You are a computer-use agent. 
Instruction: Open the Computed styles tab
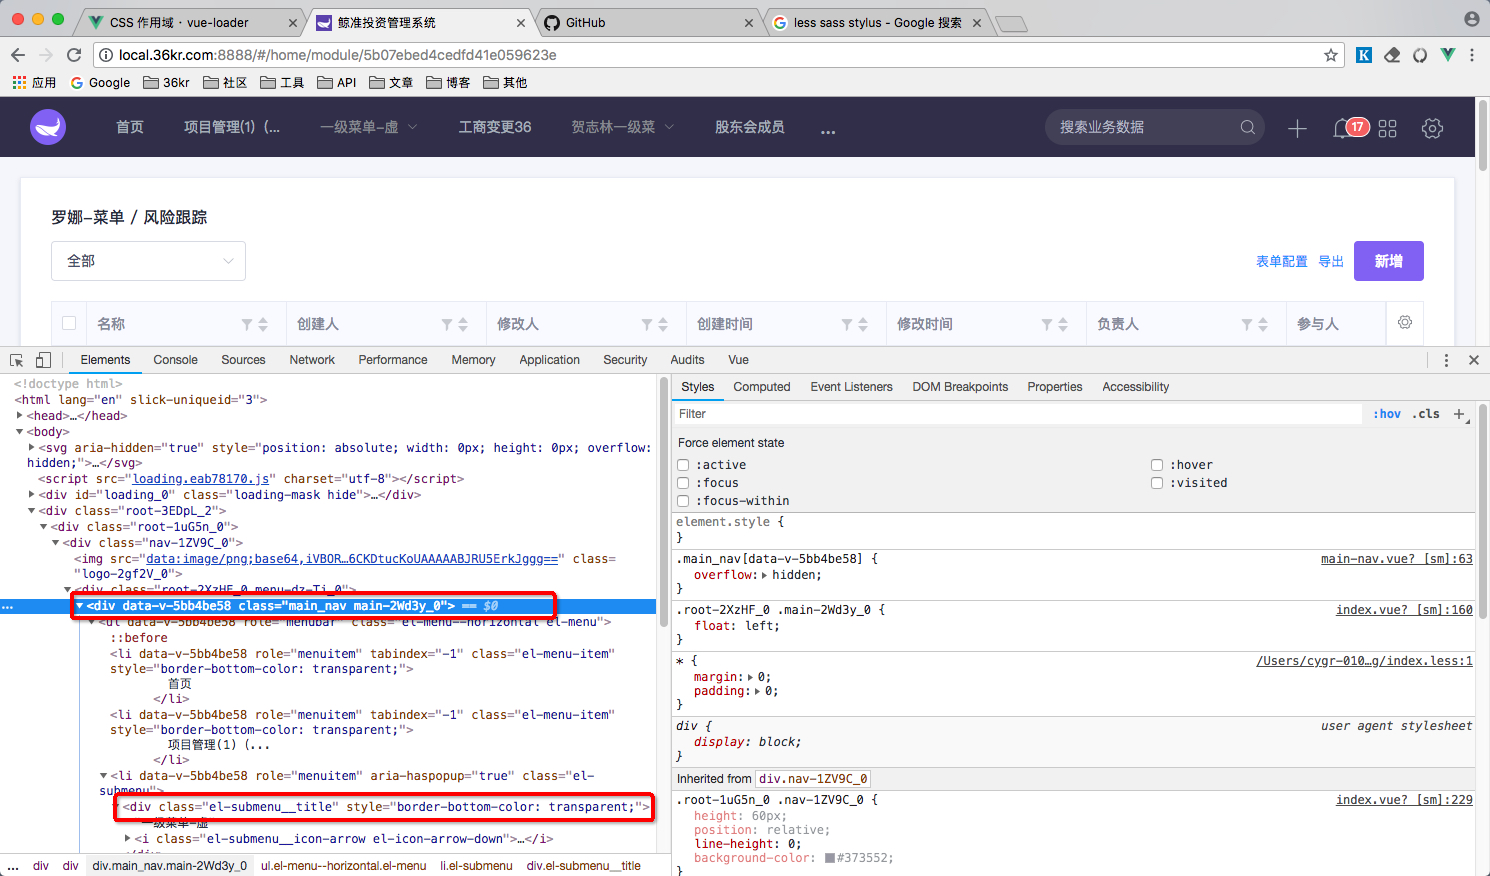[x=762, y=387]
